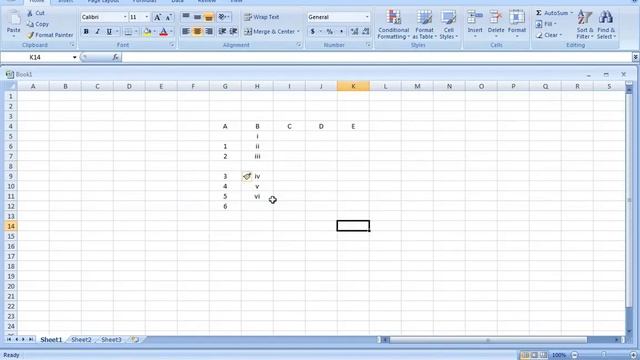The height and width of the screenshot is (360, 640).
Task: Select column K header
Action: pos(353,86)
